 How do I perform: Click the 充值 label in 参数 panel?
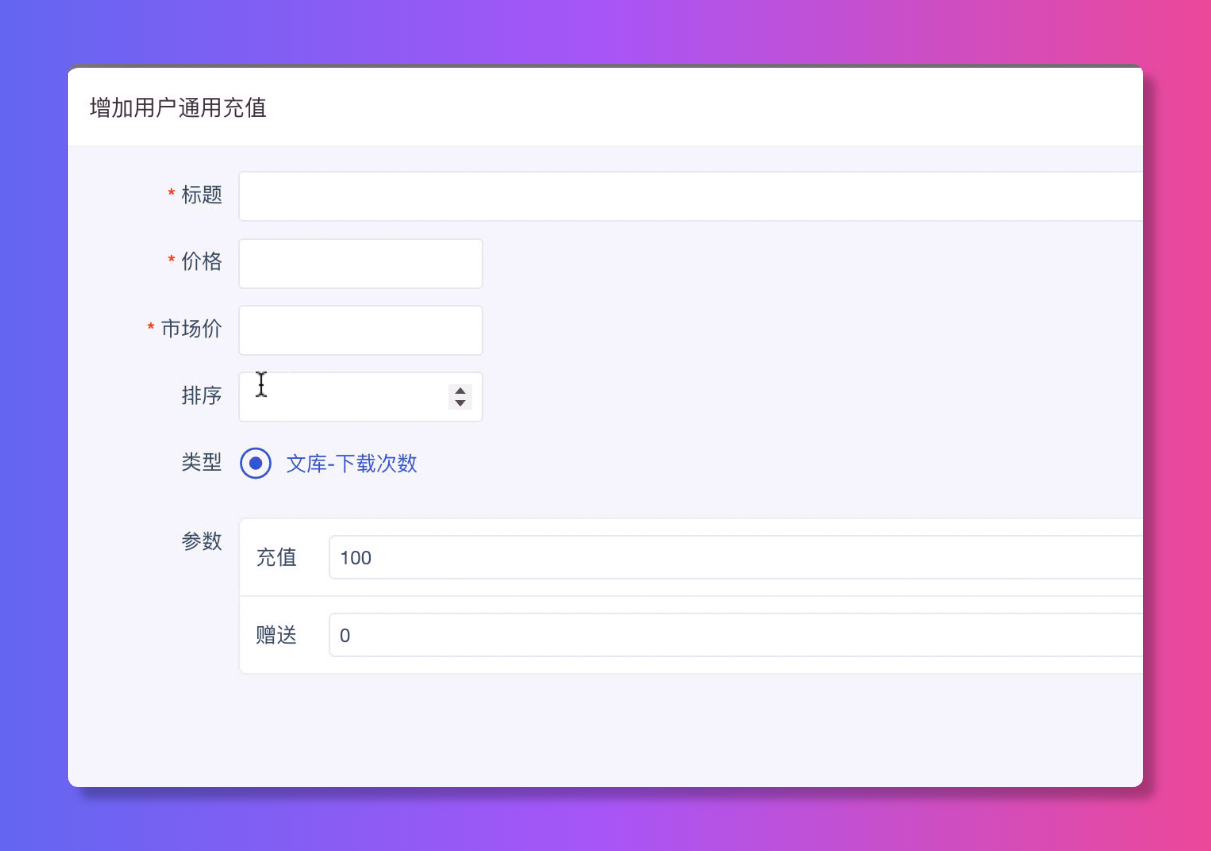276,557
